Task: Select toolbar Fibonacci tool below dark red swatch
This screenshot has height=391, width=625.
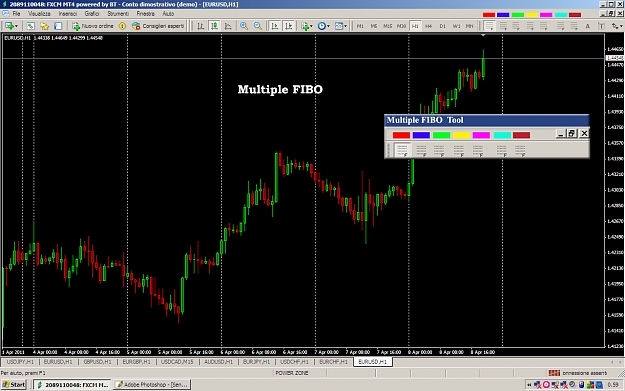Action: (574, 26)
